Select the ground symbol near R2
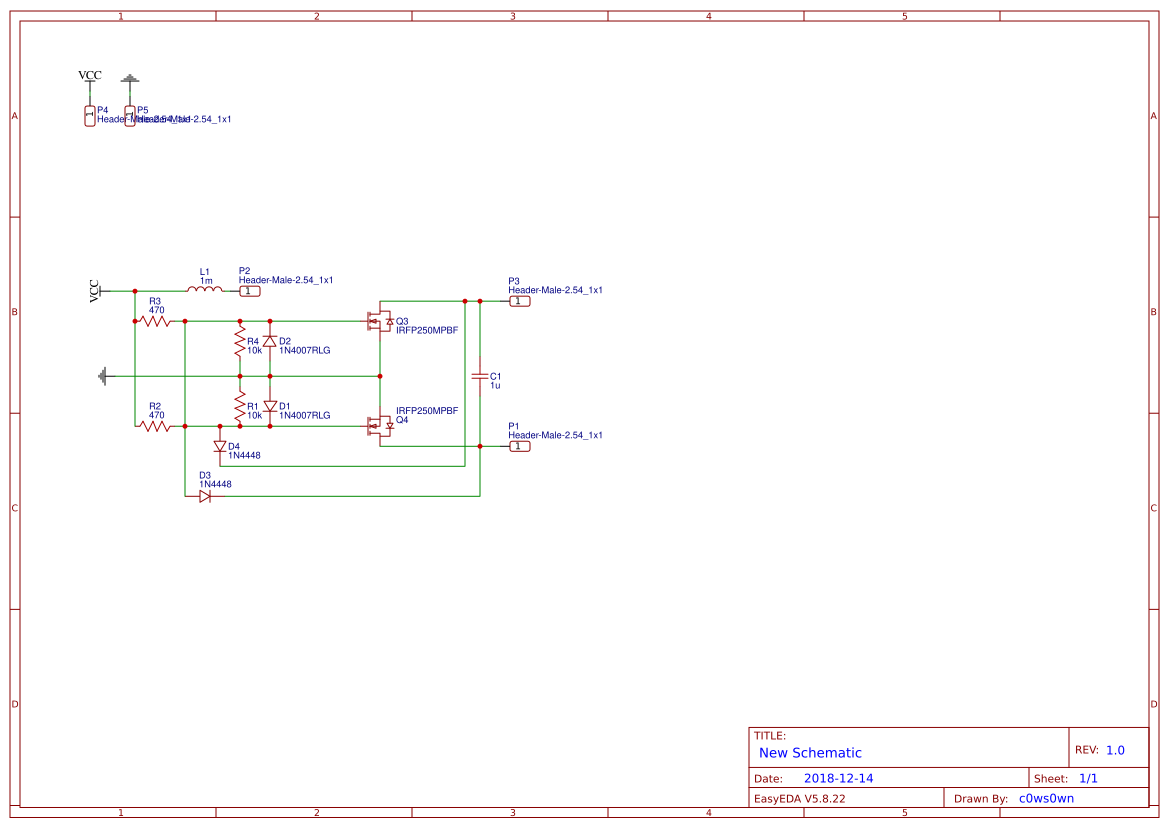1169x828 pixels. pos(103,377)
